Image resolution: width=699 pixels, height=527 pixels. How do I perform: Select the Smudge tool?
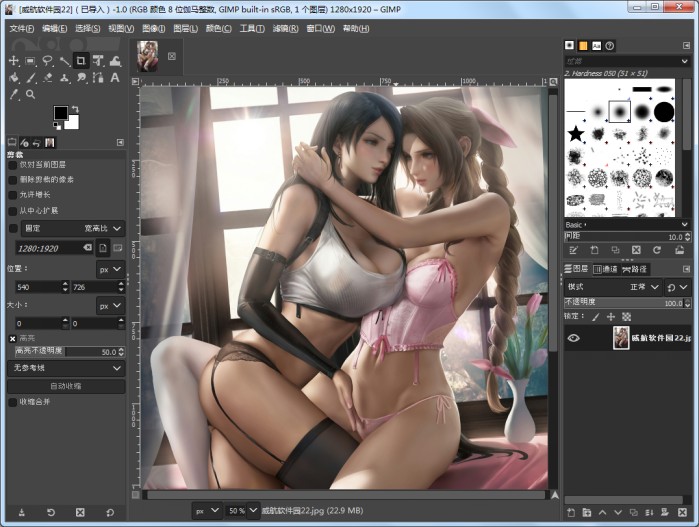(x=81, y=78)
